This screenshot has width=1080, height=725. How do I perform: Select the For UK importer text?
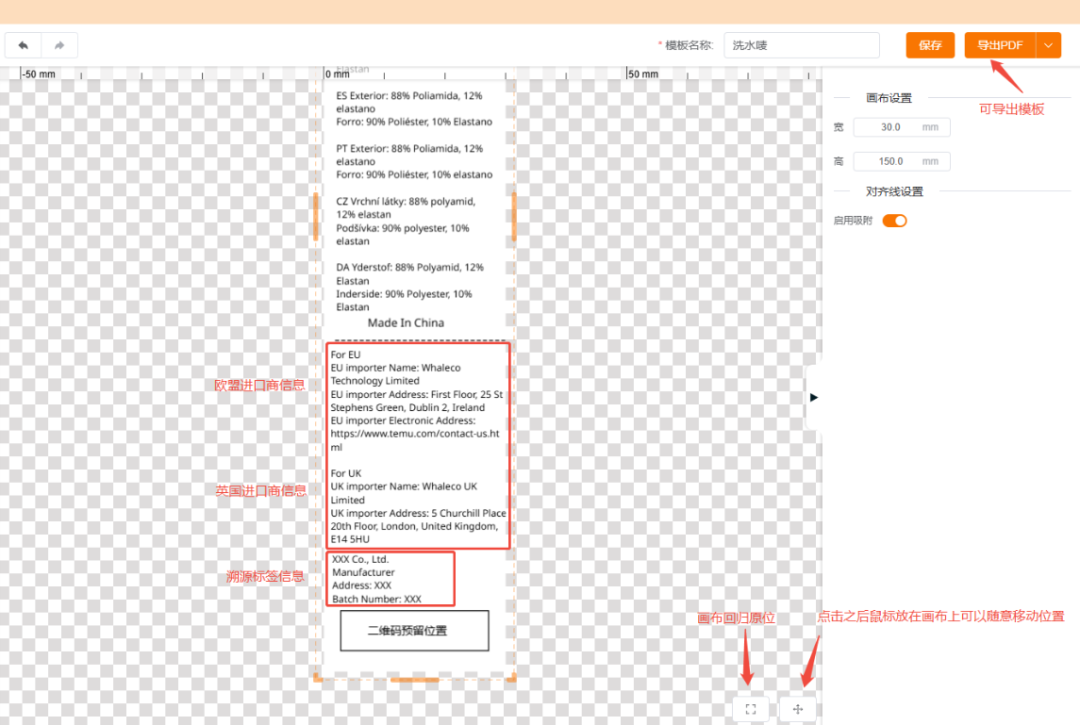418,506
